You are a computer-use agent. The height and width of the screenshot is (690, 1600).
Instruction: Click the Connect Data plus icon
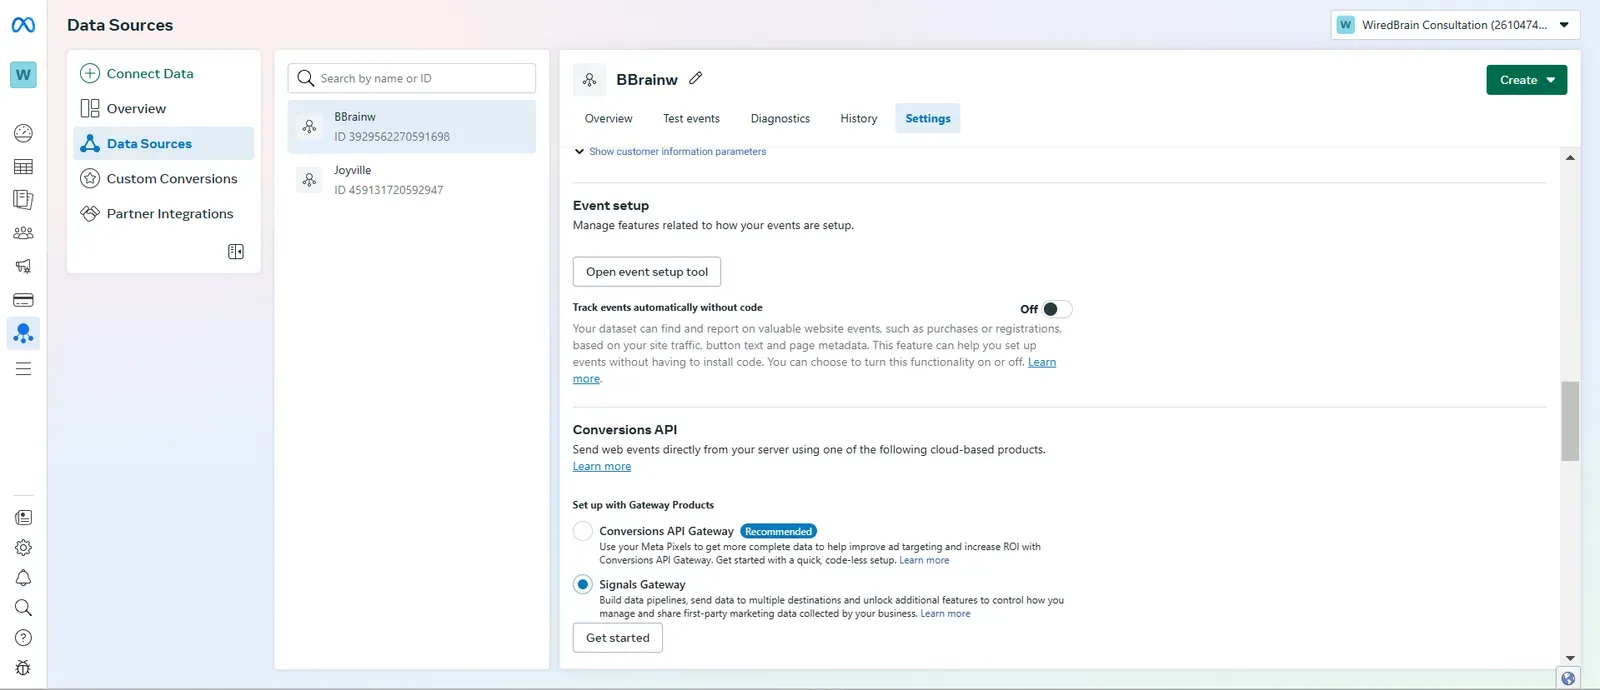pyautogui.click(x=90, y=73)
